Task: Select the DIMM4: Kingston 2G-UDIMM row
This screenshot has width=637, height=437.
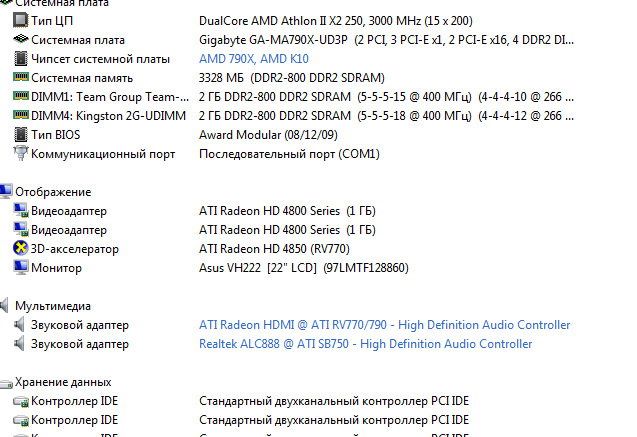Action: (x=293, y=116)
